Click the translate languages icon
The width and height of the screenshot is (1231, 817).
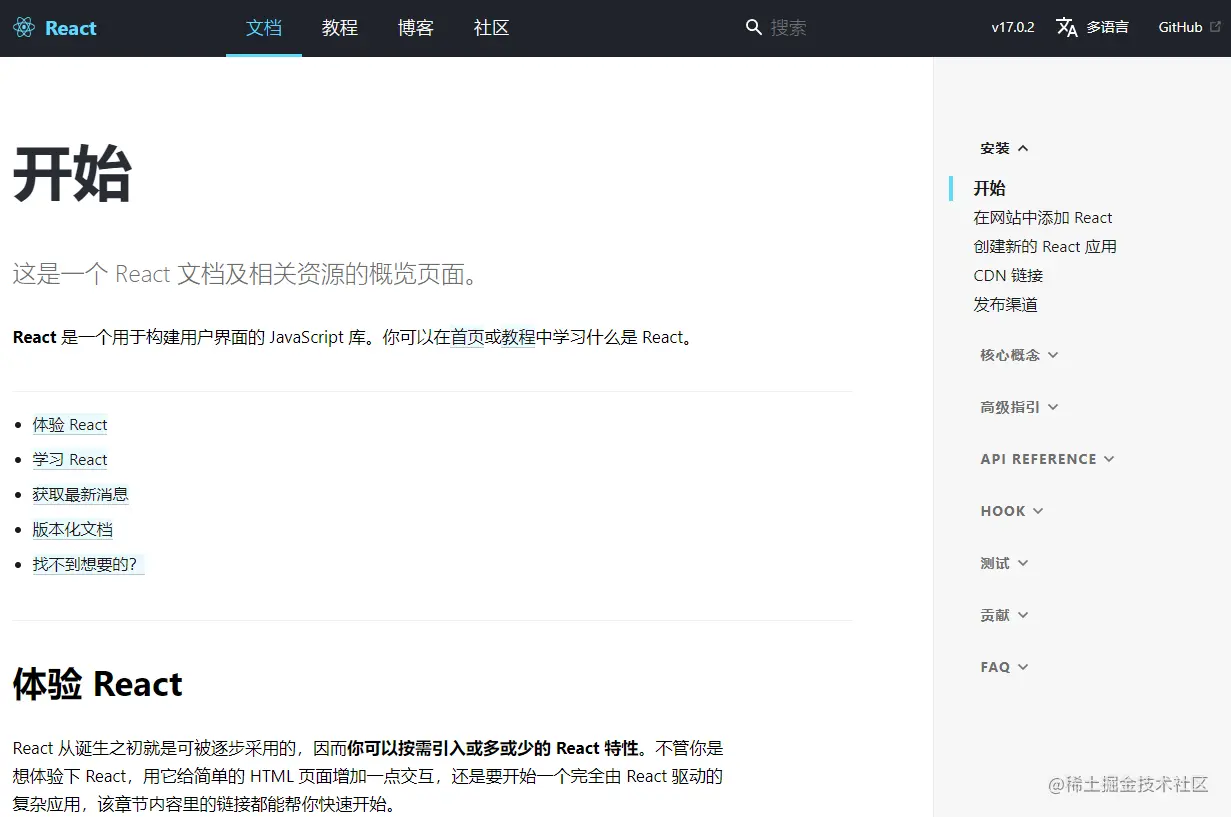tap(1067, 27)
